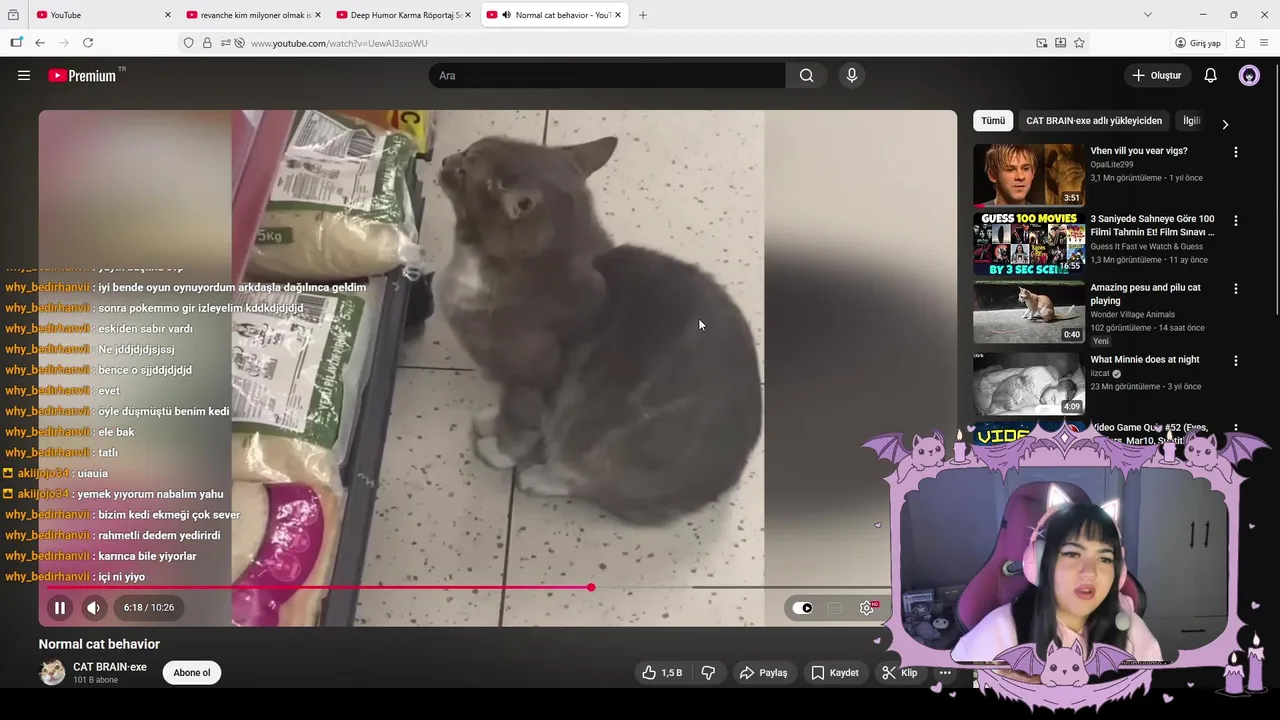The width and height of the screenshot is (1280, 720).
Task: Toggle subtitles button in the player
Action: point(835,607)
